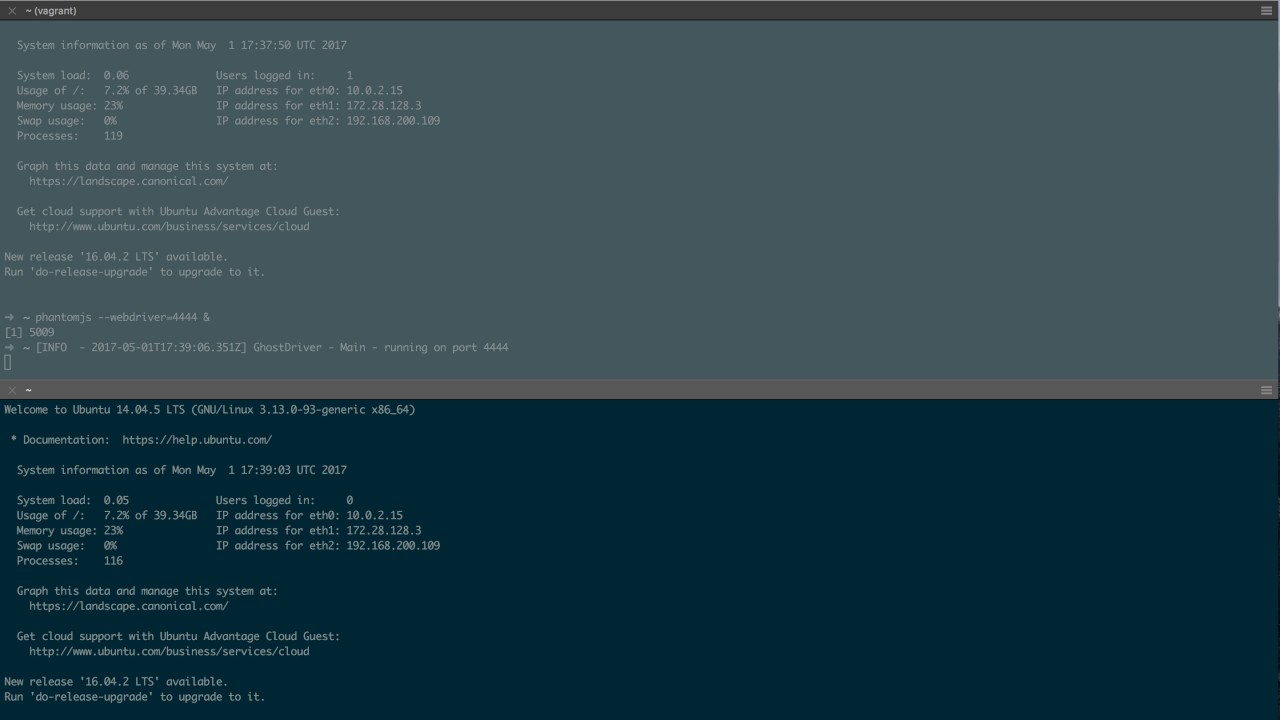Click "Processes: 116" in the lower pane
Screen dimensions: 1280x720
click(x=70, y=561)
